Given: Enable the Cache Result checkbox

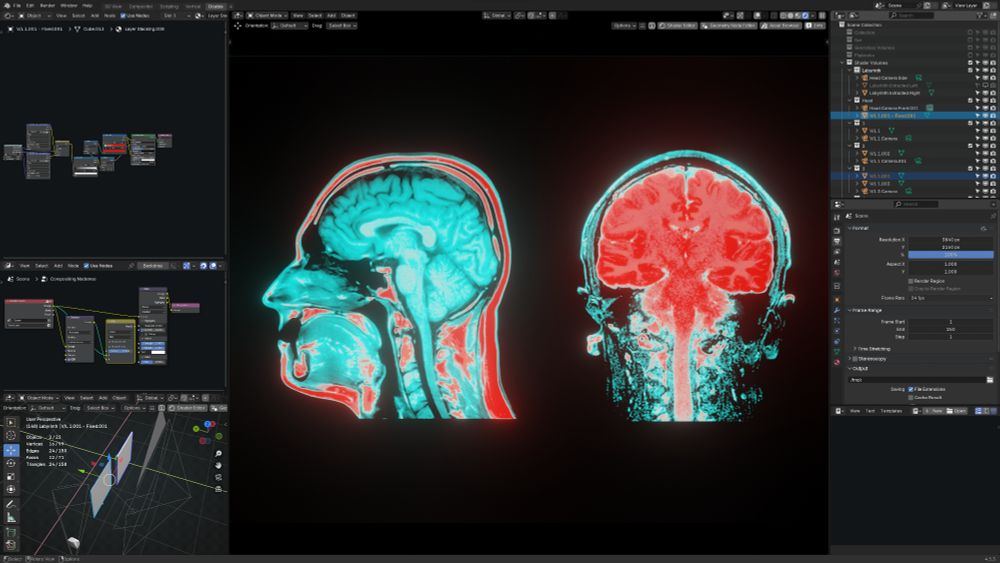Looking at the screenshot, I should (x=911, y=397).
